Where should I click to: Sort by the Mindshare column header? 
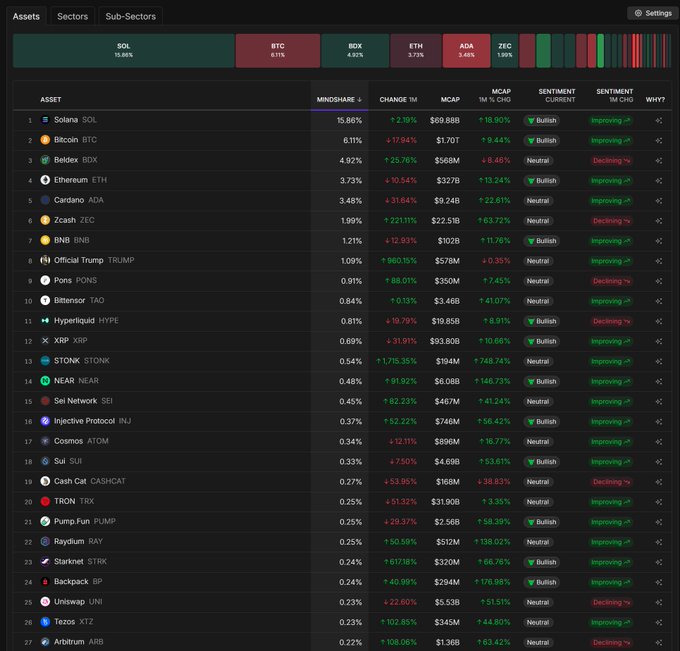[x=339, y=100]
